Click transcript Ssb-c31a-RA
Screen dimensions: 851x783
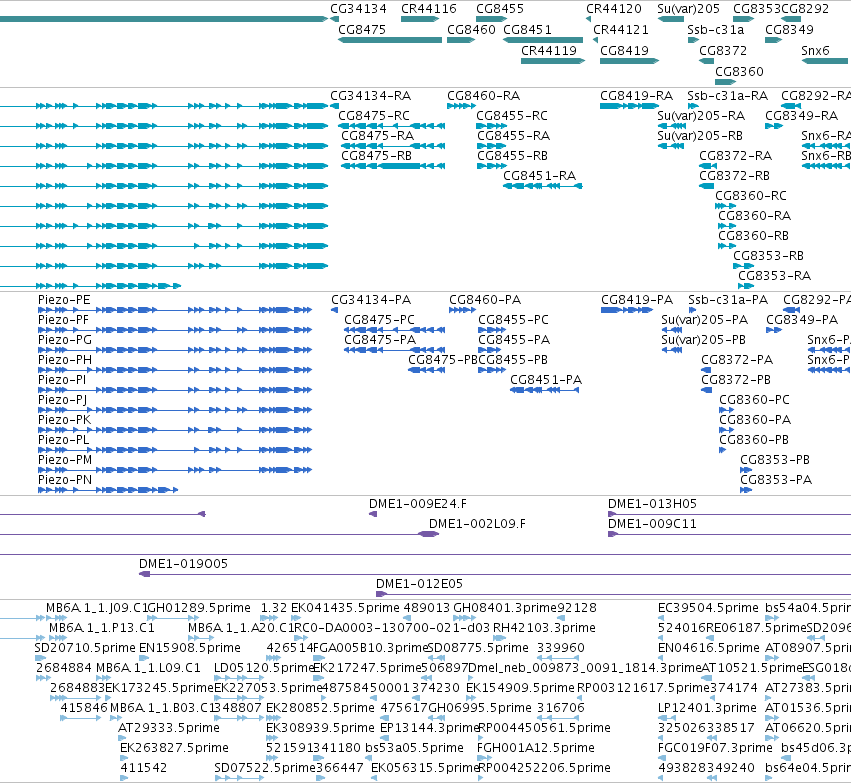click(728, 96)
